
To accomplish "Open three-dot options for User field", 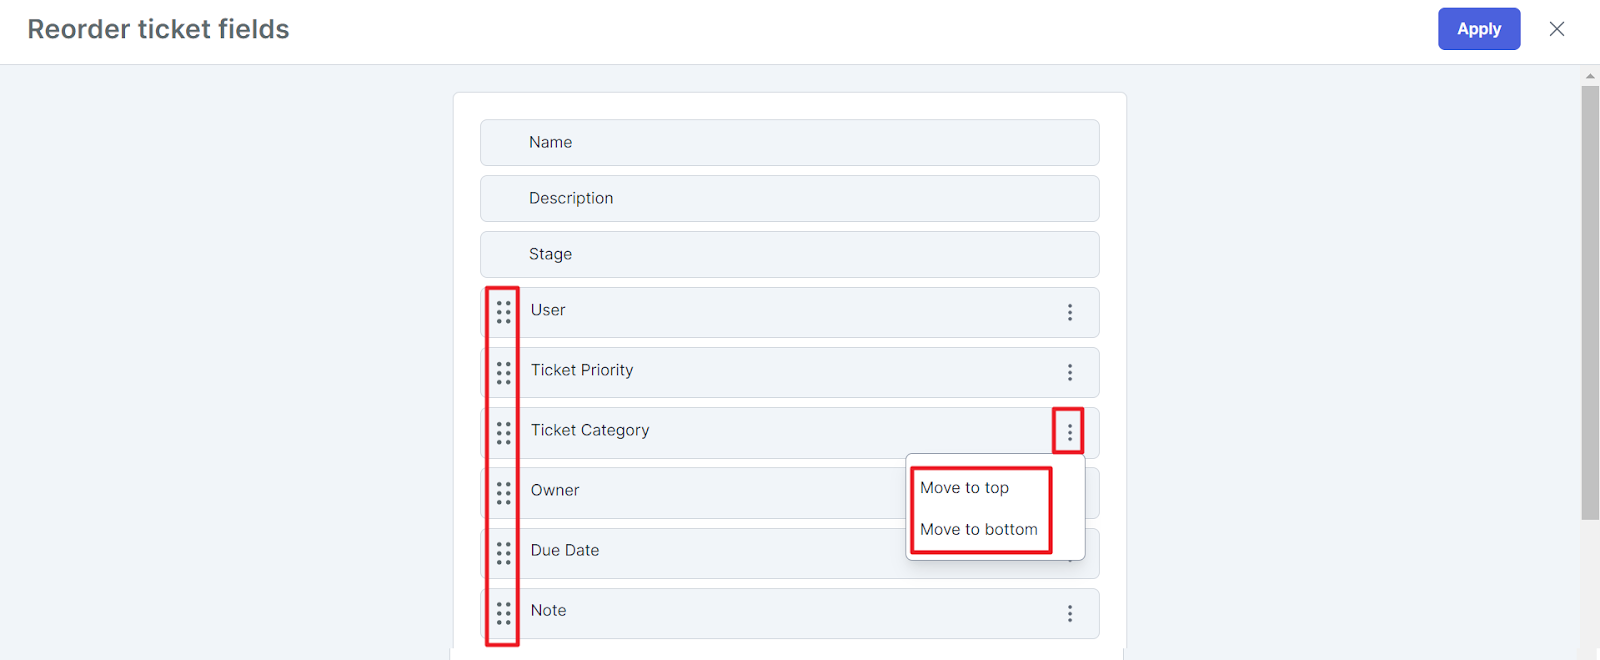I will click(x=1069, y=312).
